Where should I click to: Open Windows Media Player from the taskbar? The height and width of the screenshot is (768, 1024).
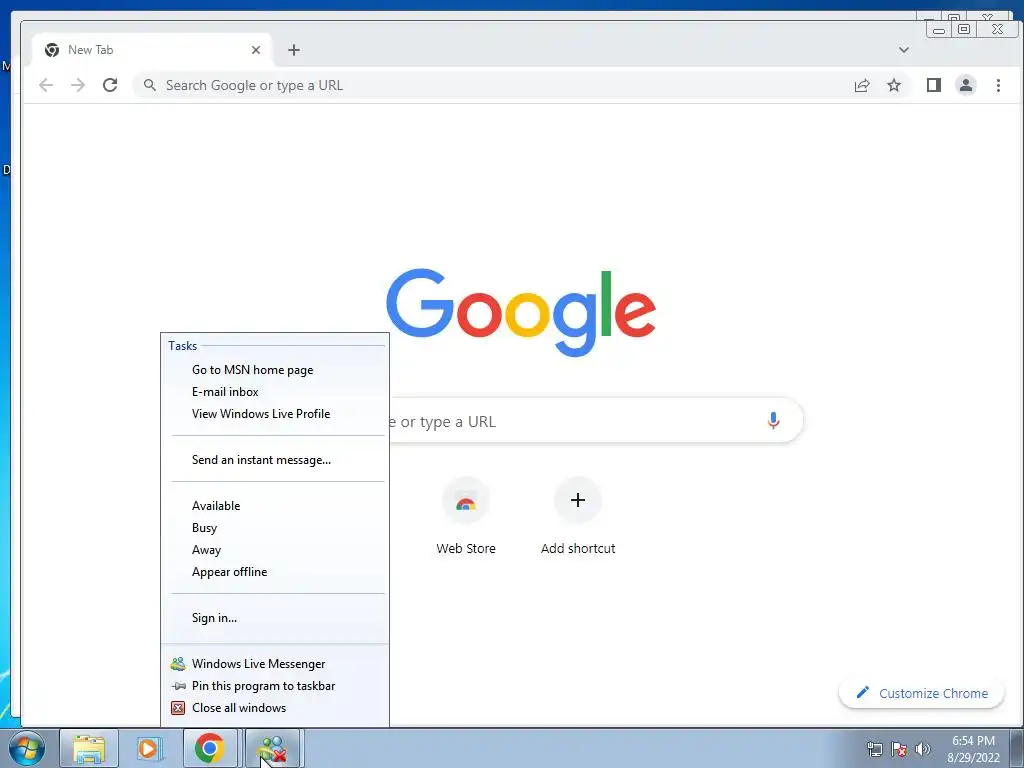click(149, 748)
